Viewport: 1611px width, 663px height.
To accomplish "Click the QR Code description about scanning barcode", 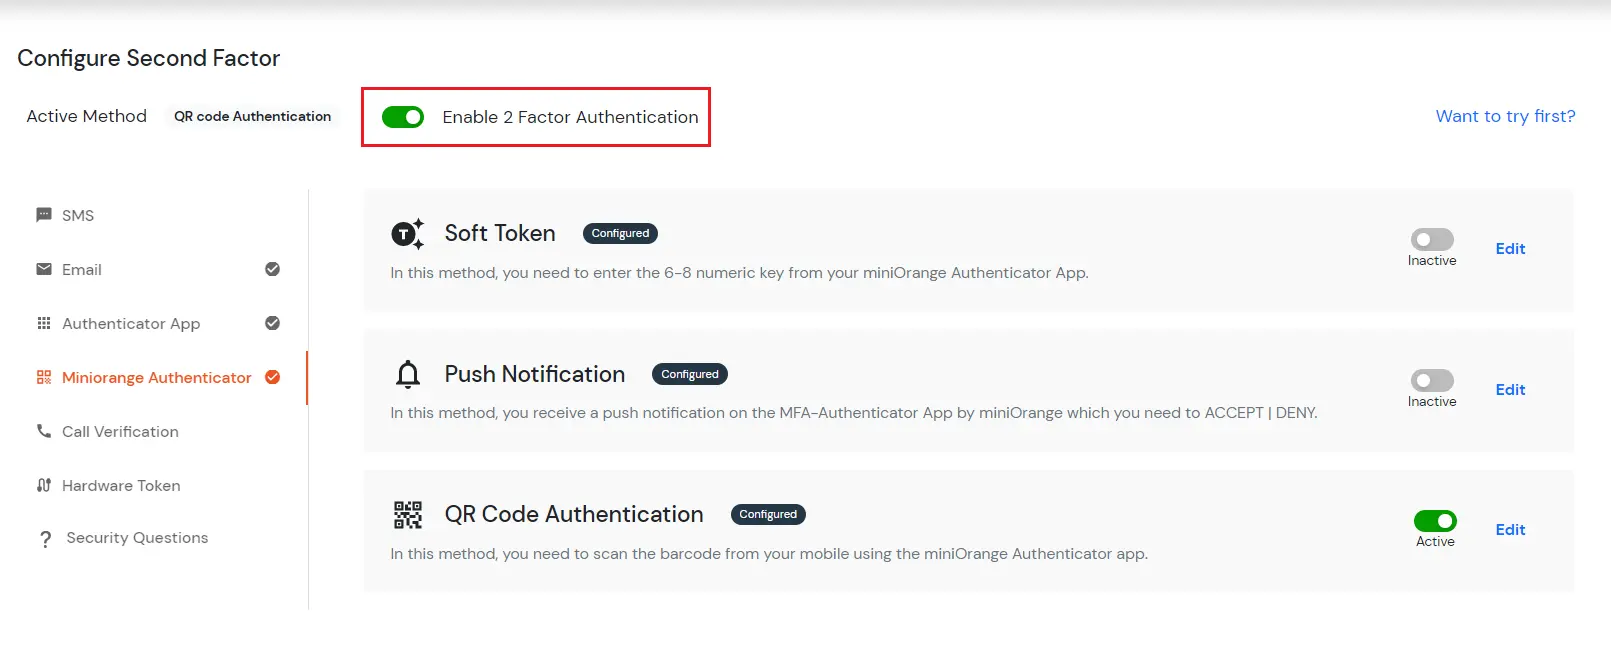I will pos(769,554).
